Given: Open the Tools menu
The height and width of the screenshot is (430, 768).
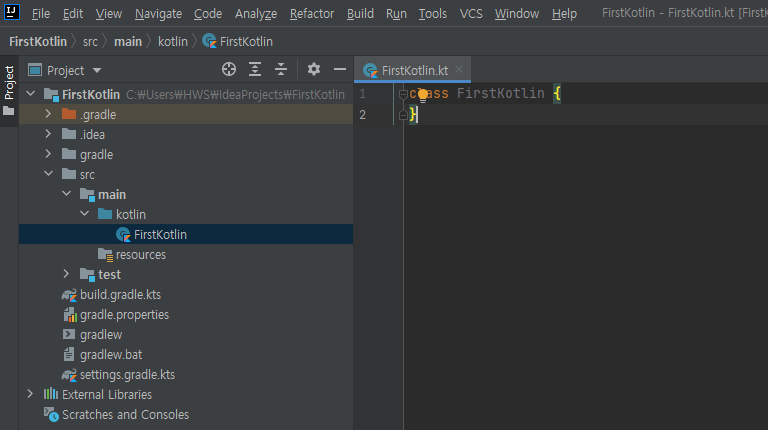Looking at the screenshot, I should 432,14.
